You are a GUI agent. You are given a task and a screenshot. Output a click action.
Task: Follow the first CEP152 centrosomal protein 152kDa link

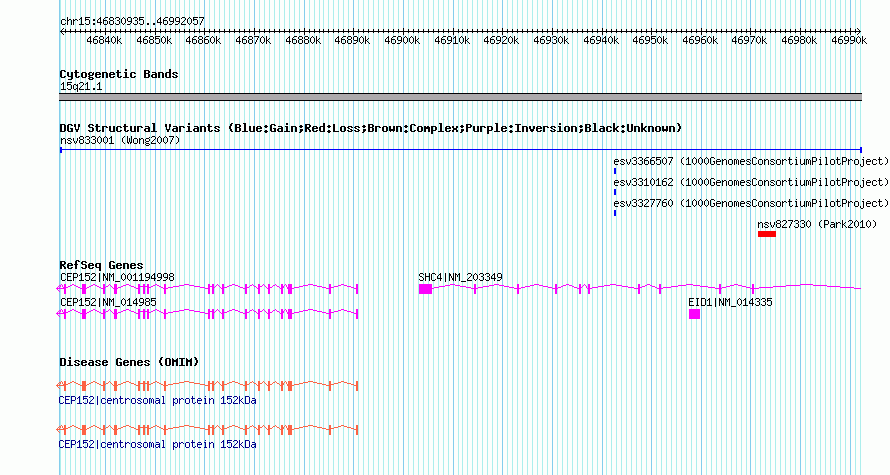pos(157,401)
